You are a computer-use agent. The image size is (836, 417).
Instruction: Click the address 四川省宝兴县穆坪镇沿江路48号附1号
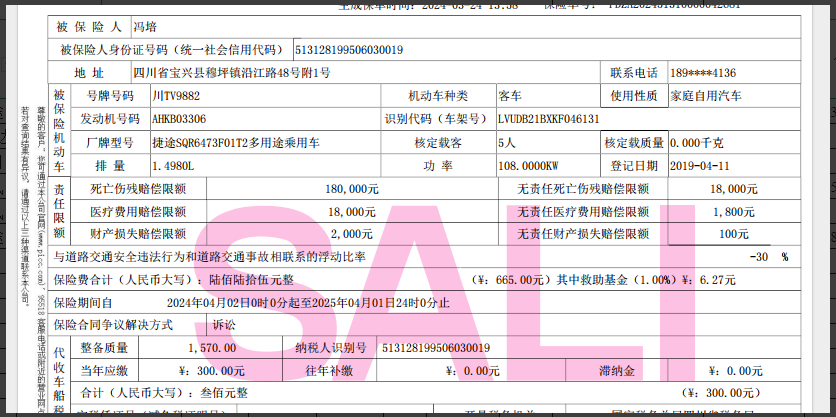coord(231,73)
